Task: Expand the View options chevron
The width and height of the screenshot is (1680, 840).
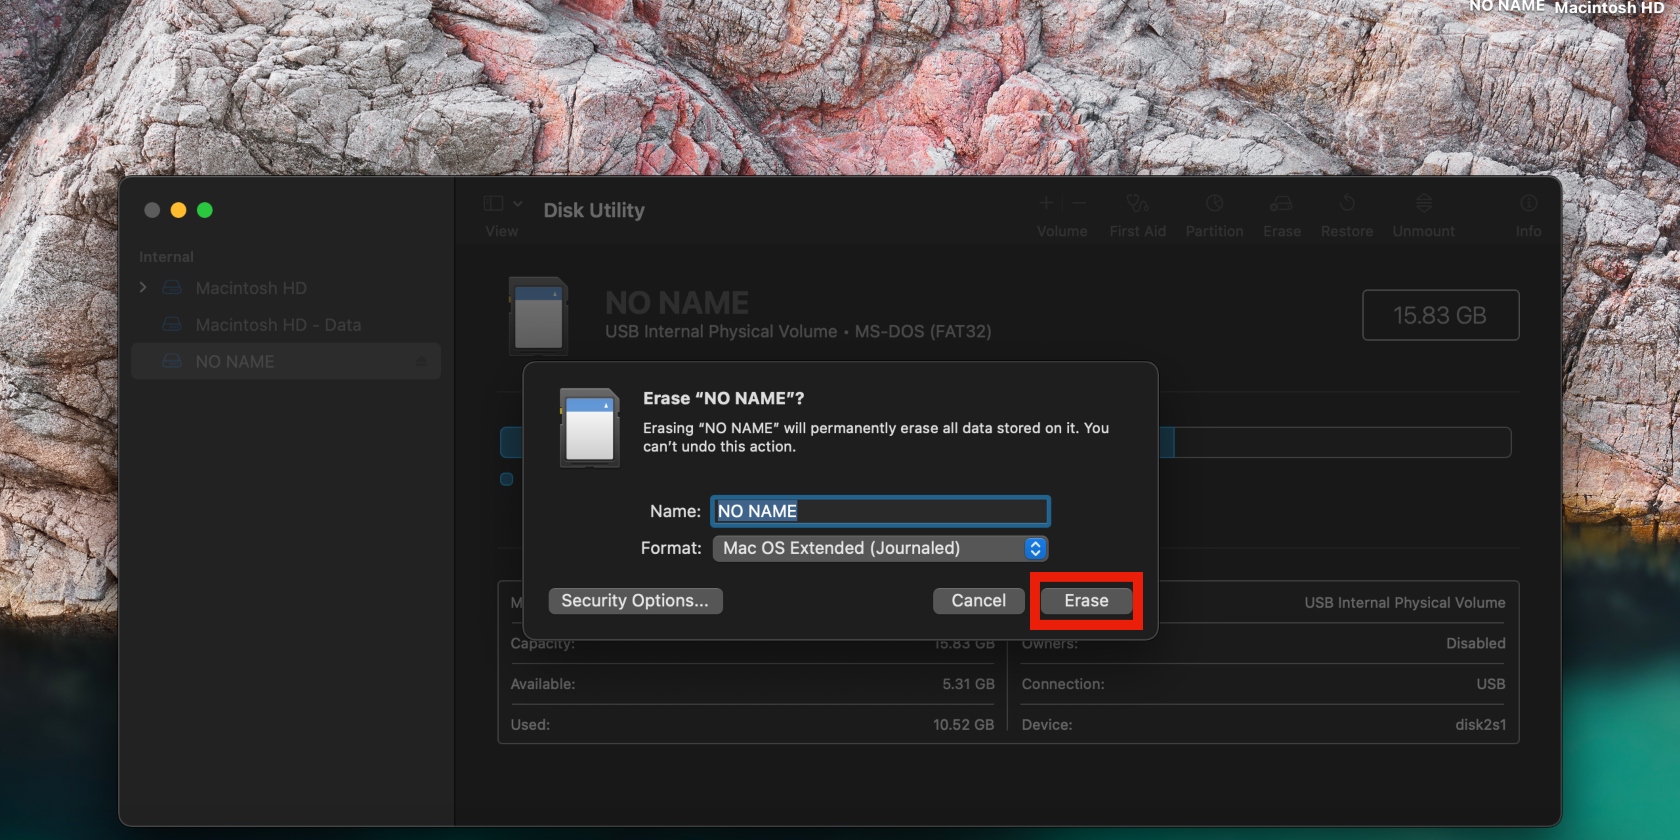Action: [x=518, y=203]
